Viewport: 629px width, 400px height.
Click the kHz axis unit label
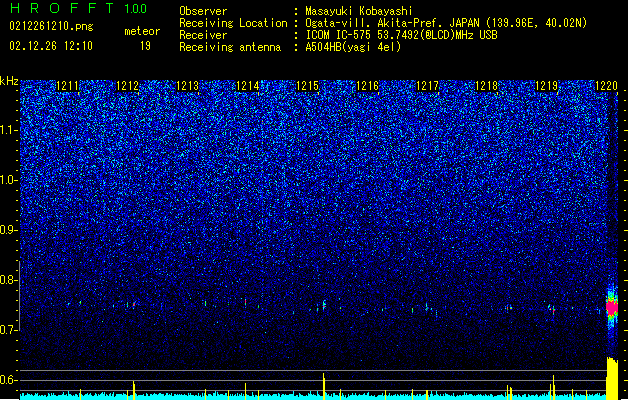[x=9, y=81]
